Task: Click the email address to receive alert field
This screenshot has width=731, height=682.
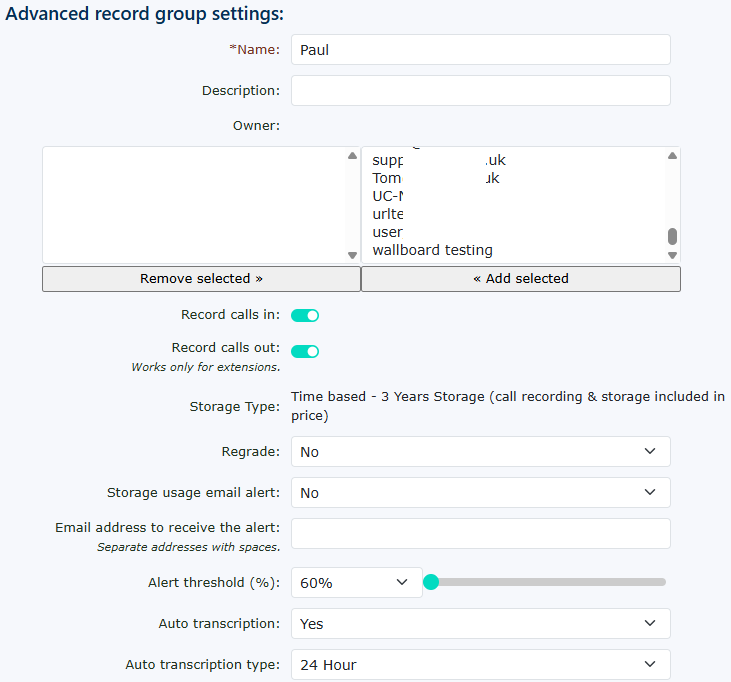Action: [480, 534]
